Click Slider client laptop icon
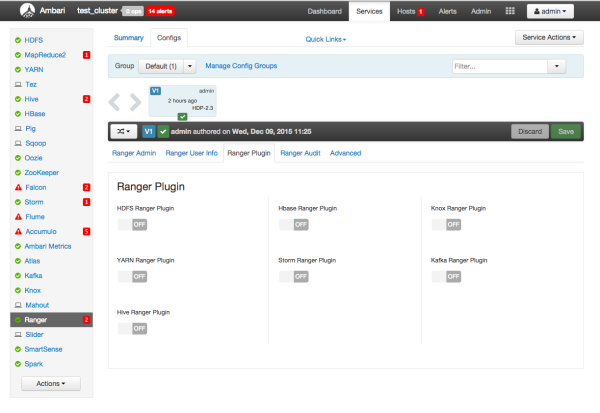600x413 pixels. (18, 335)
